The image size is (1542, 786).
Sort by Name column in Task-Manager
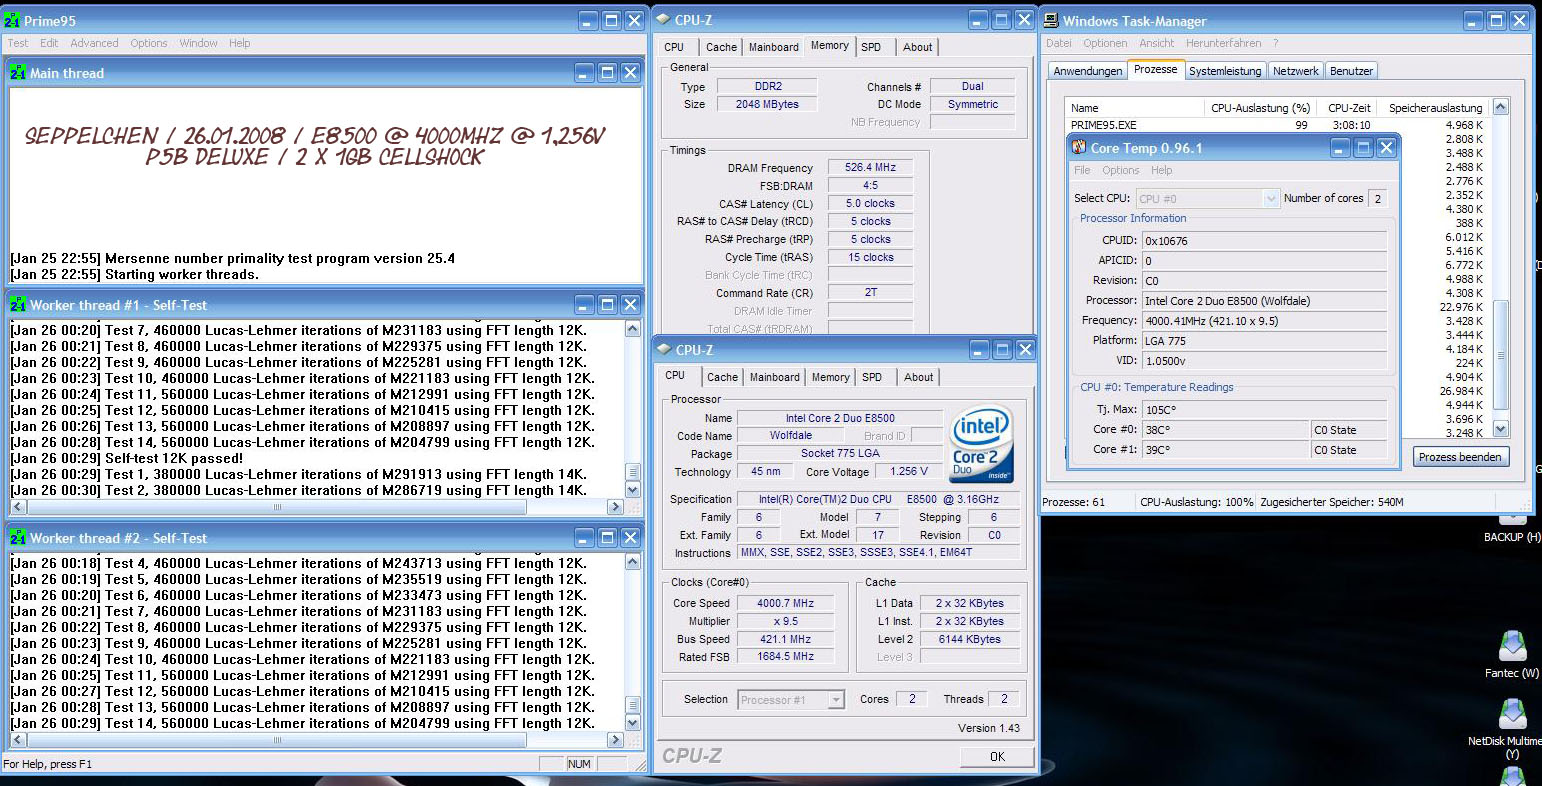[x=1134, y=107]
